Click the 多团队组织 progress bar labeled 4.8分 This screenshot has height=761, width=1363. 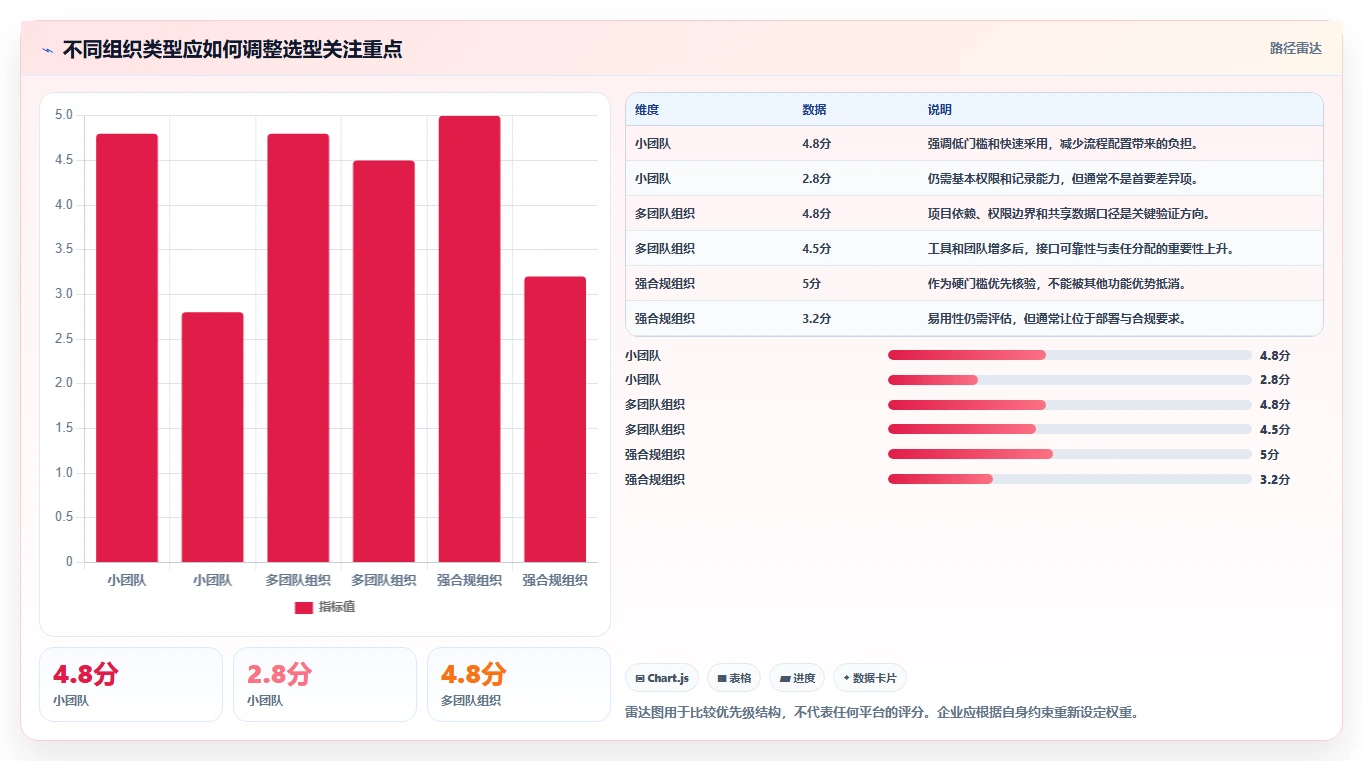pyautogui.click(x=1070, y=405)
